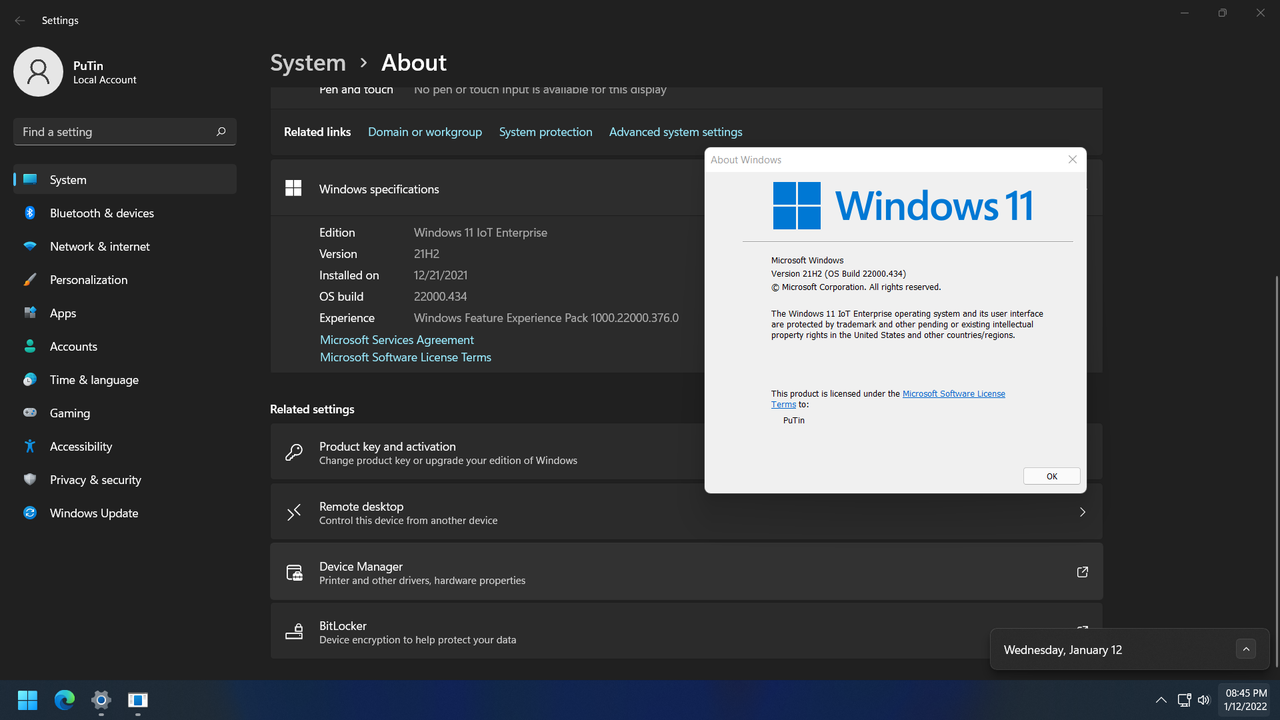
Task: Open Microsoft Software License Terms link in dialog
Action: (x=953, y=394)
